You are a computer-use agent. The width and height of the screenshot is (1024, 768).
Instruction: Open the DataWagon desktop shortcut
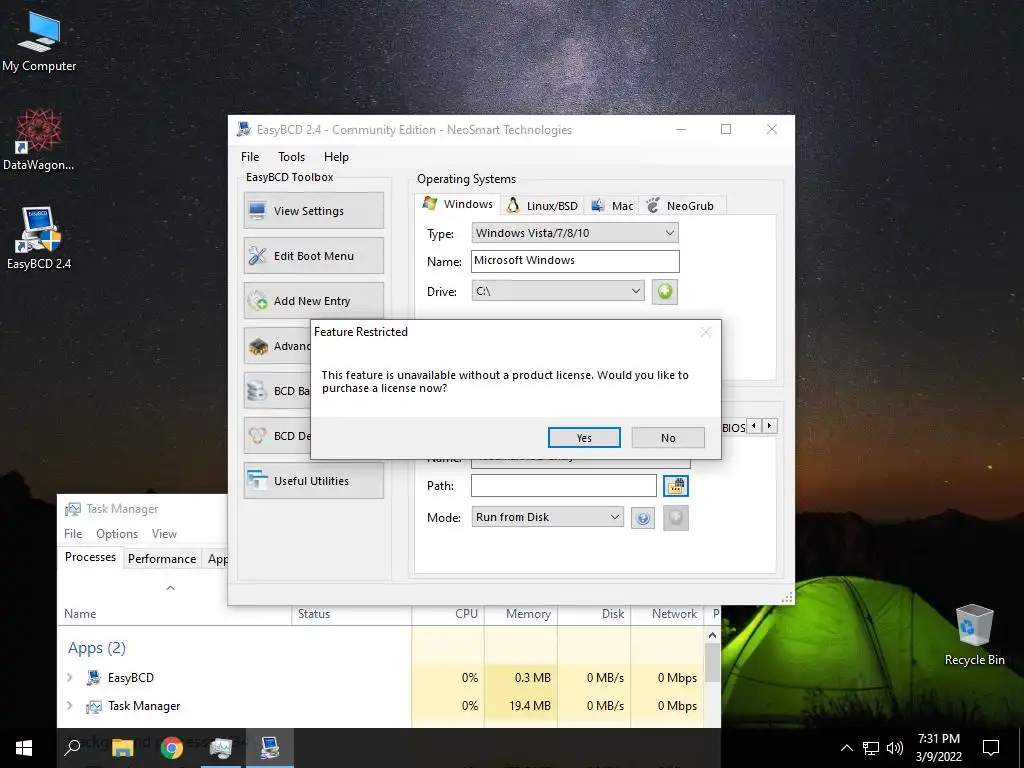(x=39, y=138)
